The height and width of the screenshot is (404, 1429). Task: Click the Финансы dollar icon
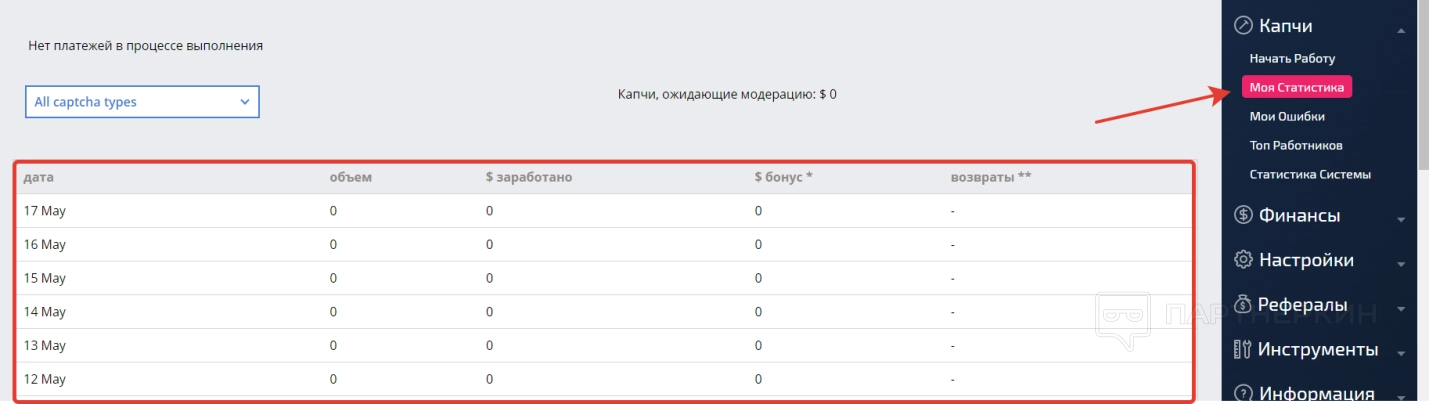(1243, 215)
